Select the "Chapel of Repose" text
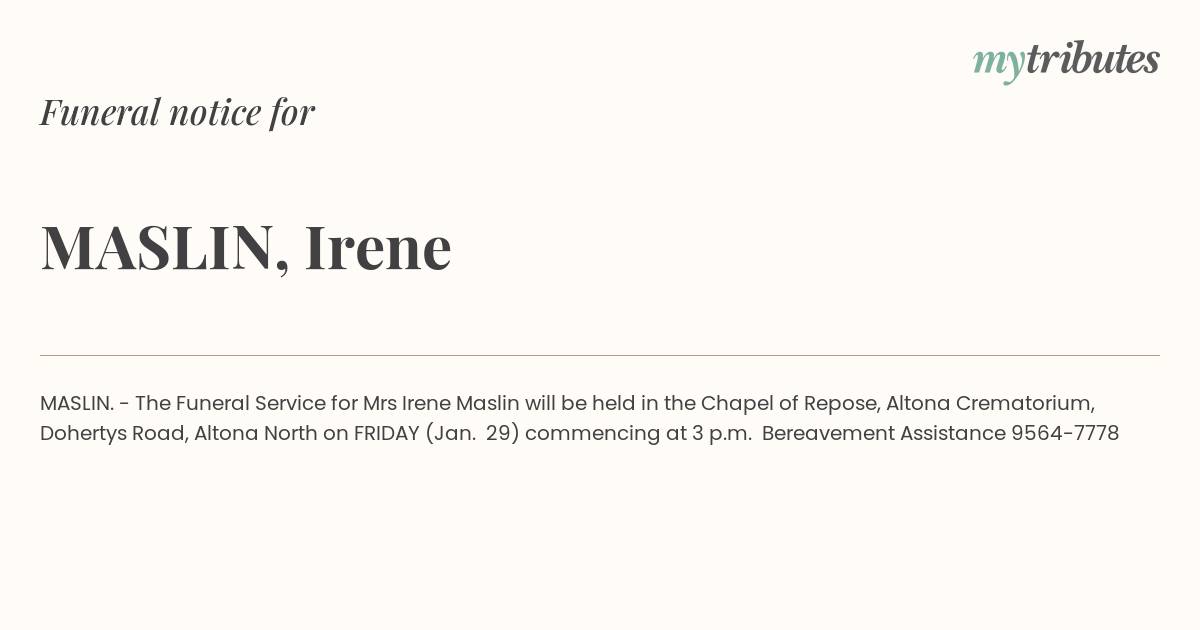 [x=790, y=403]
